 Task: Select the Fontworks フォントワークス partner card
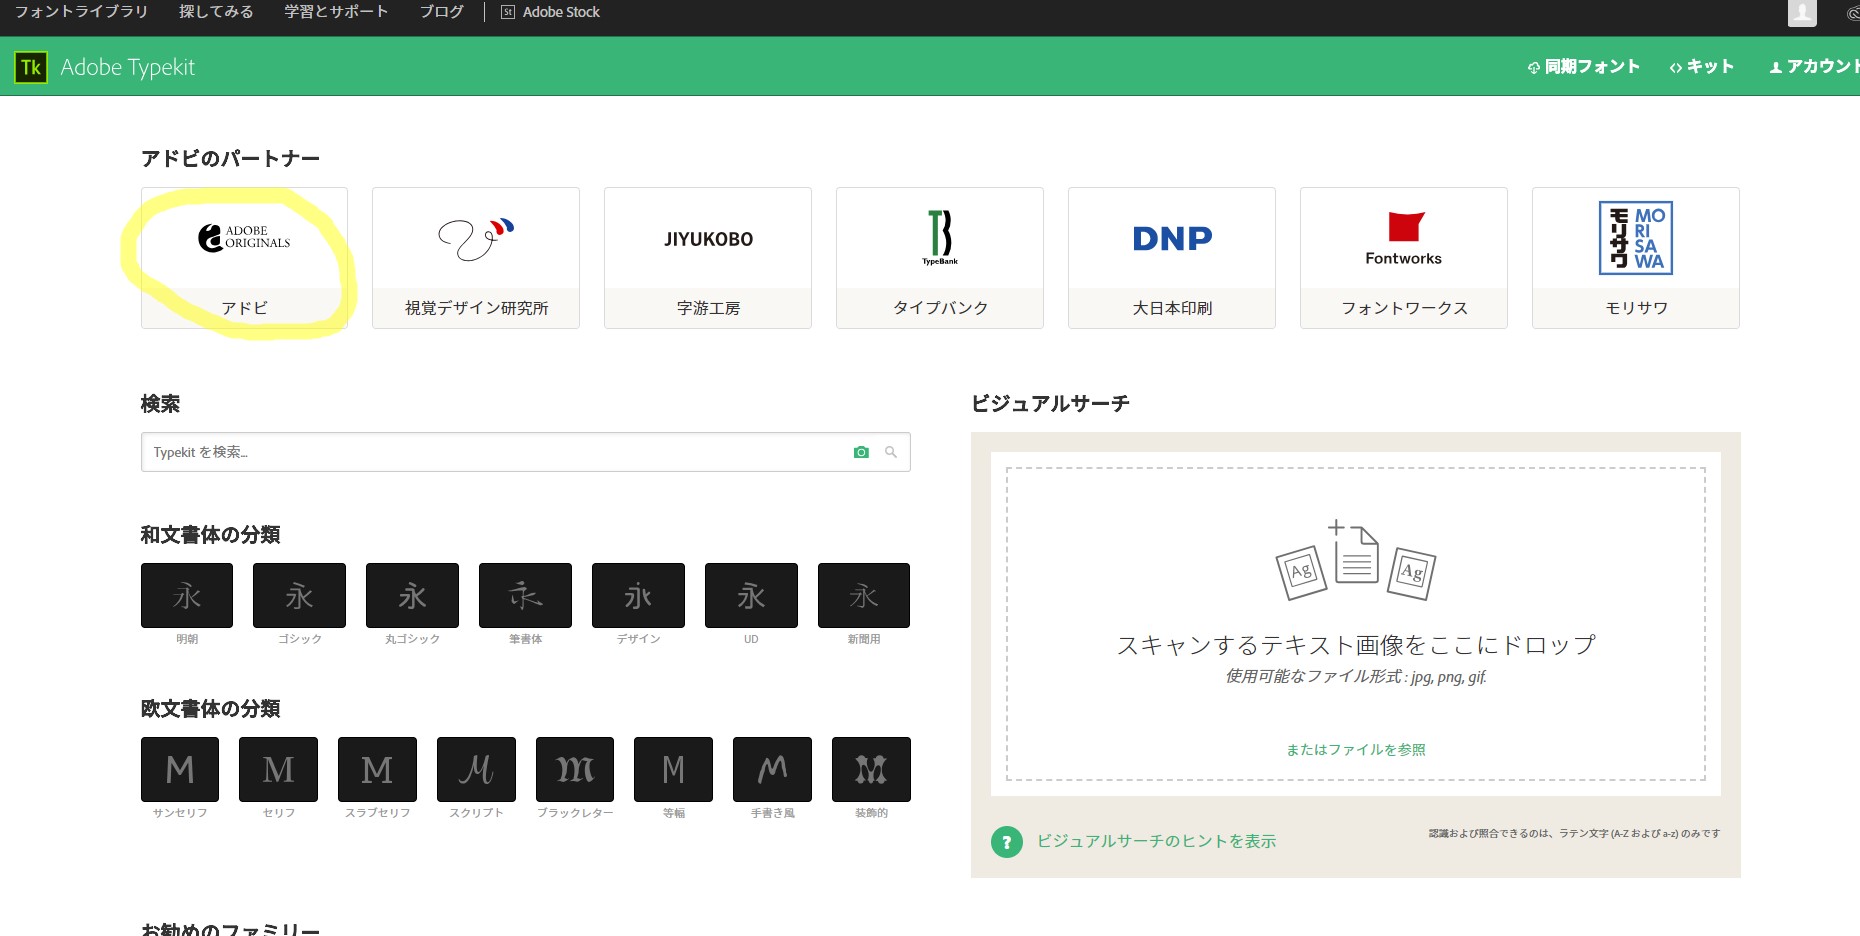coord(1404,258)
